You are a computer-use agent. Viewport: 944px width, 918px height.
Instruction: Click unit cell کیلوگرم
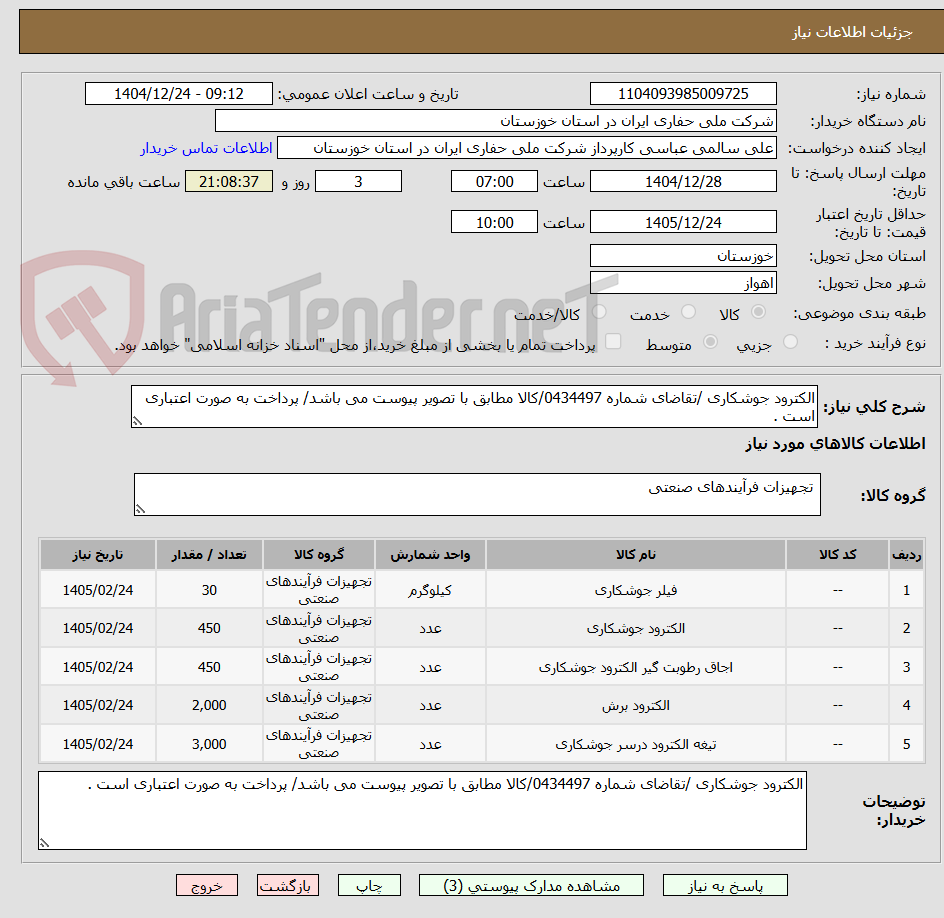click(x=430, y=591)
